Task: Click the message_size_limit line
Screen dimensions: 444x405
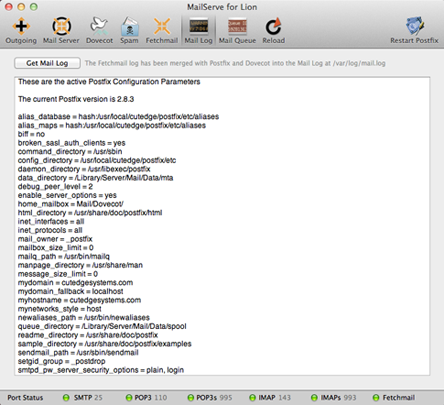Action: click(58, 274)
